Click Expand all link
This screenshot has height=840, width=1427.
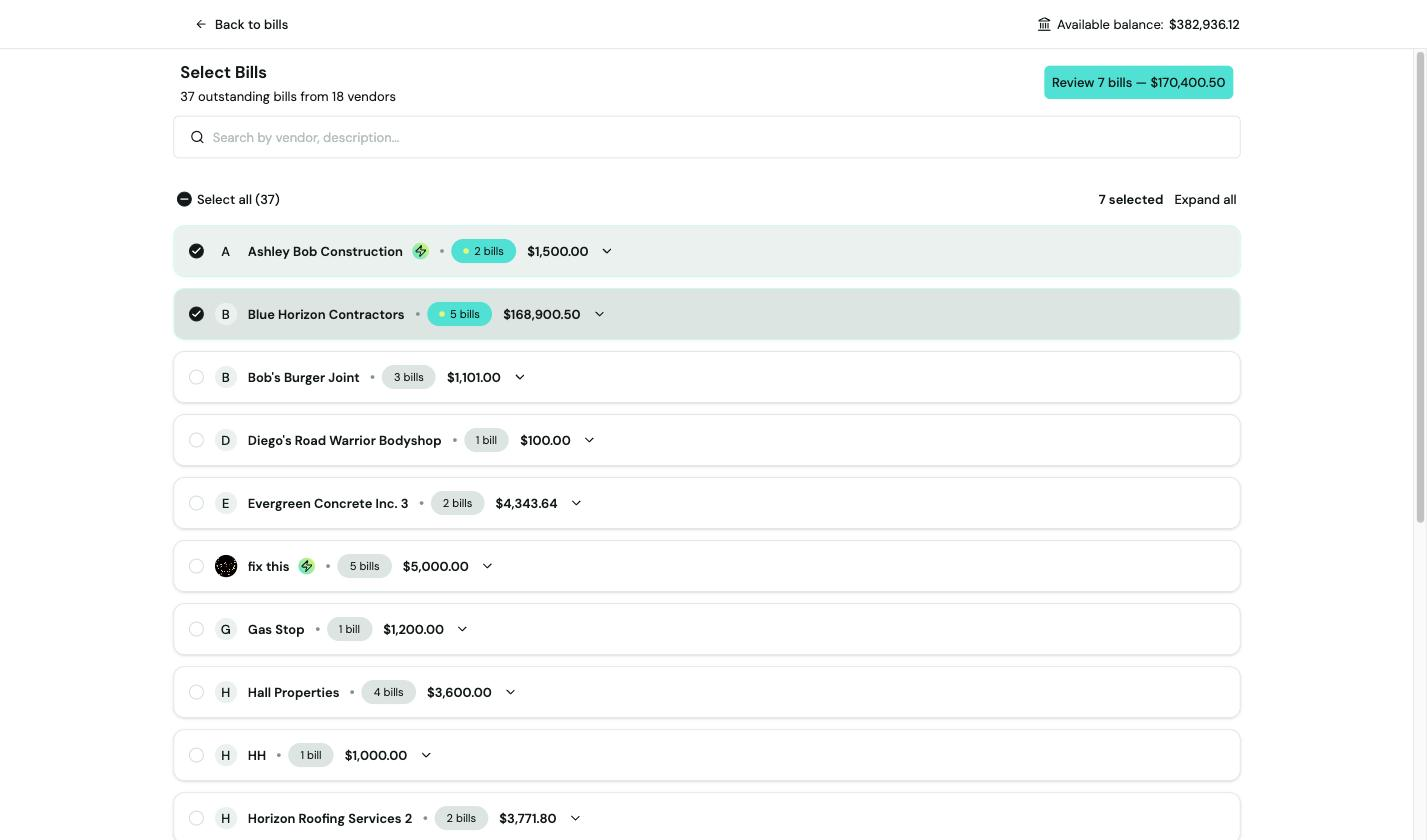pyautogui.click(x=1205, y=199)
